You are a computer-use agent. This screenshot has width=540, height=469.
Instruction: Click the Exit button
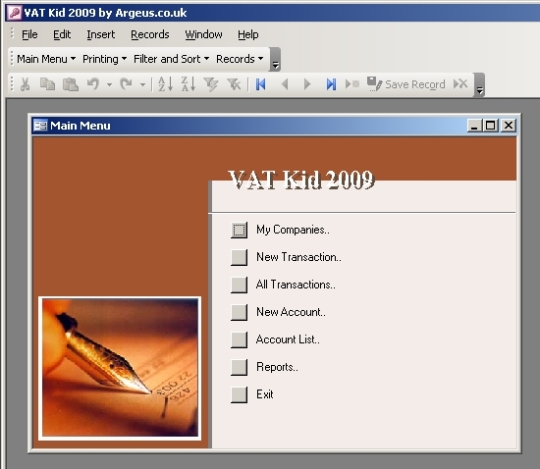pyautogui.click(x=239, y=395)
